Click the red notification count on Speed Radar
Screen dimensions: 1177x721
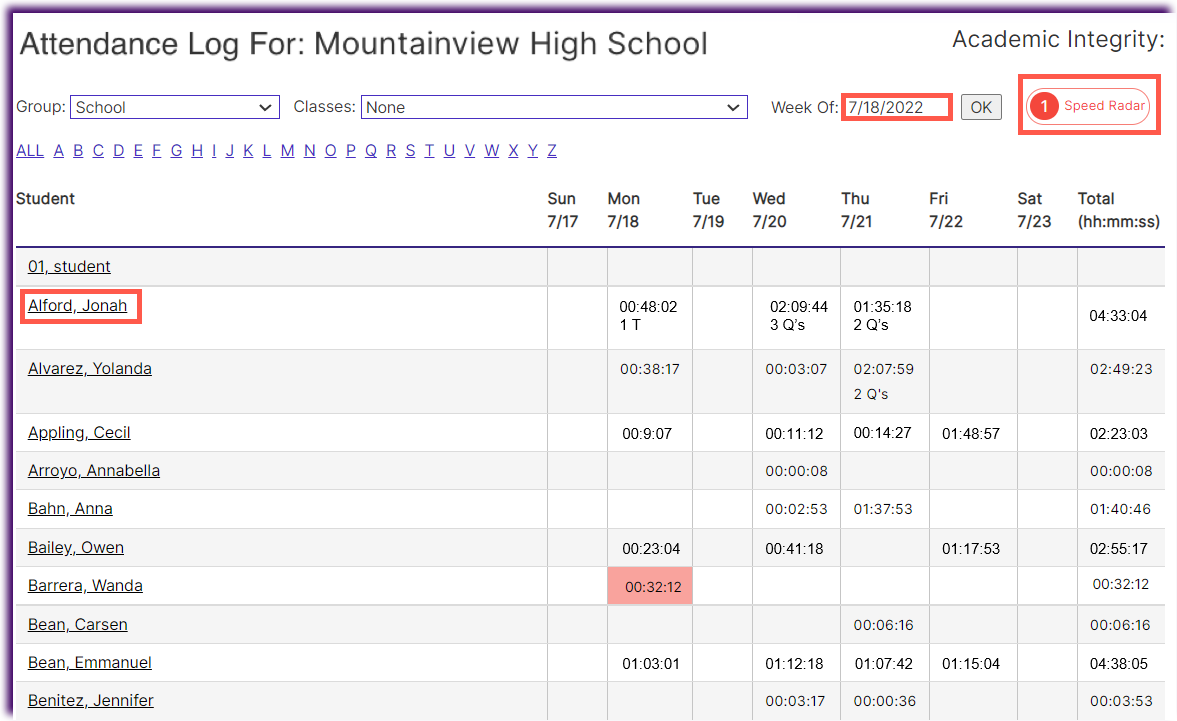click(1046, 105)
